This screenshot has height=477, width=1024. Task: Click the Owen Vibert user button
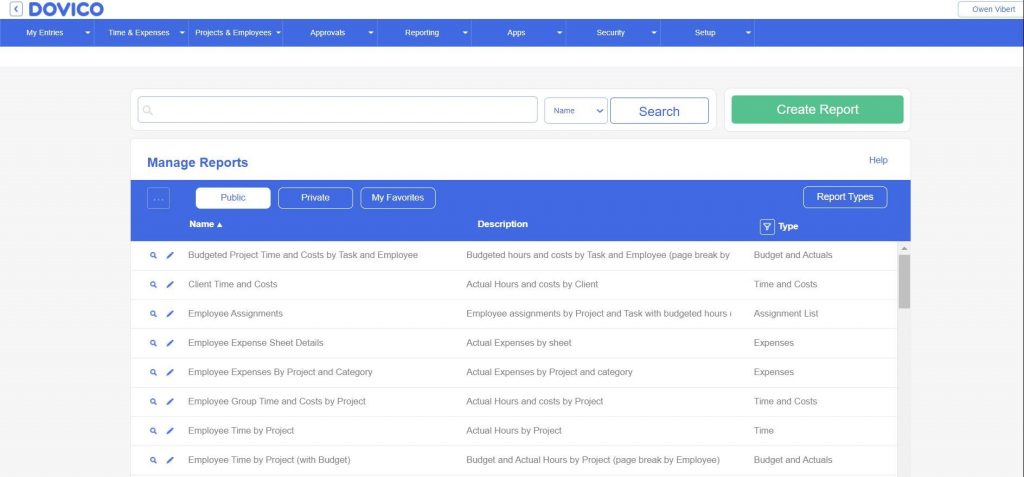coord(993,9)
